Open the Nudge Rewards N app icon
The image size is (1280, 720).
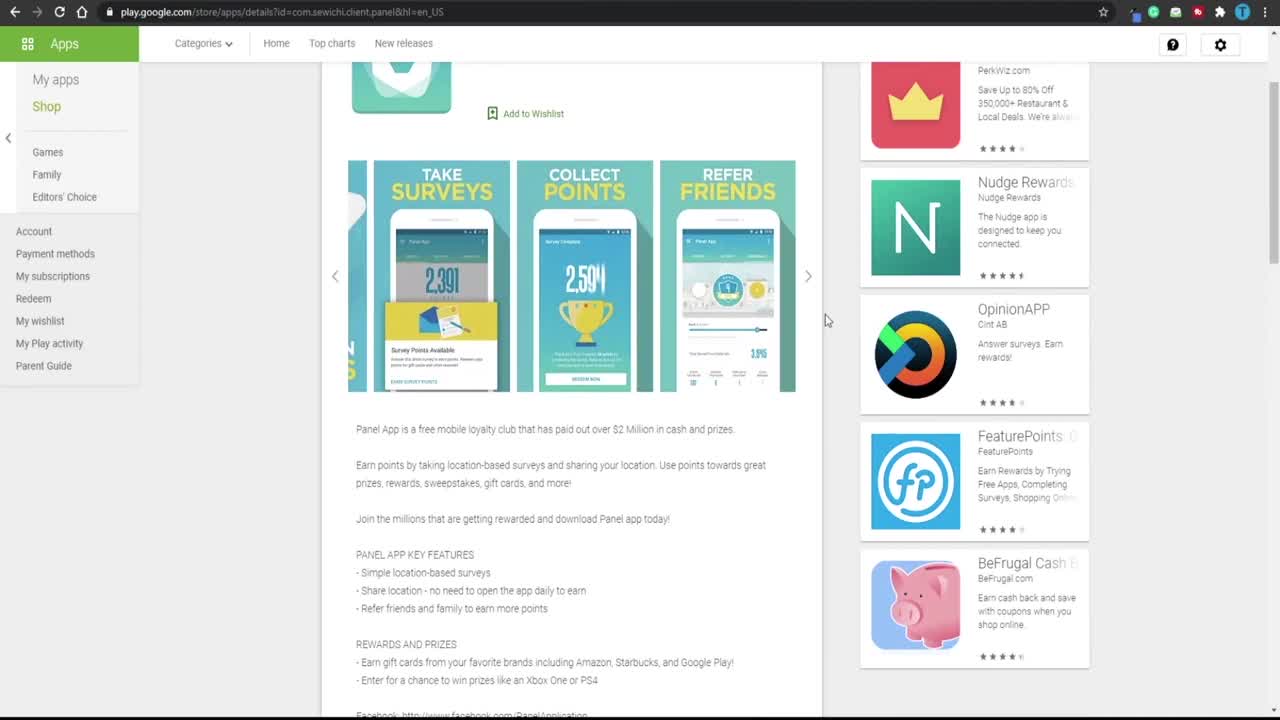coord(915,227)
